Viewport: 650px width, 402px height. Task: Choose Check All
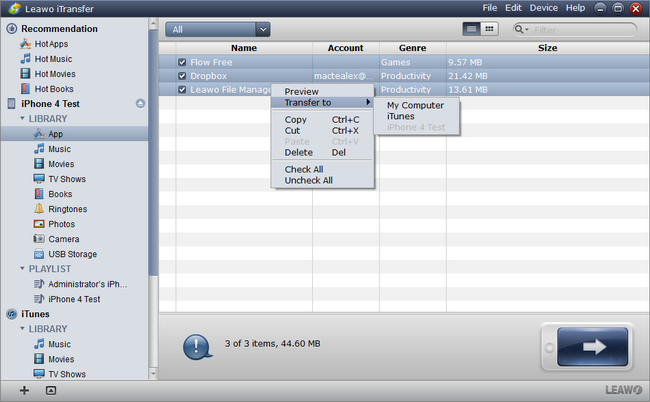[x=304, y=169]
